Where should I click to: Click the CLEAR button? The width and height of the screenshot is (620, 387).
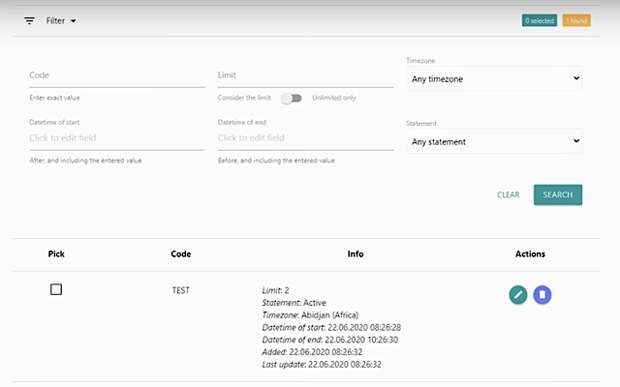[508, 195]
